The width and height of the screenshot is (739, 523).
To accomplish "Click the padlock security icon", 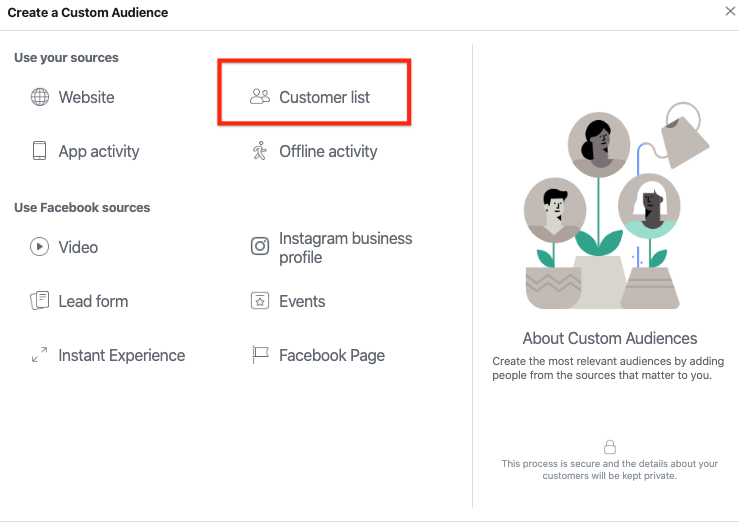I will pos(610,447).
